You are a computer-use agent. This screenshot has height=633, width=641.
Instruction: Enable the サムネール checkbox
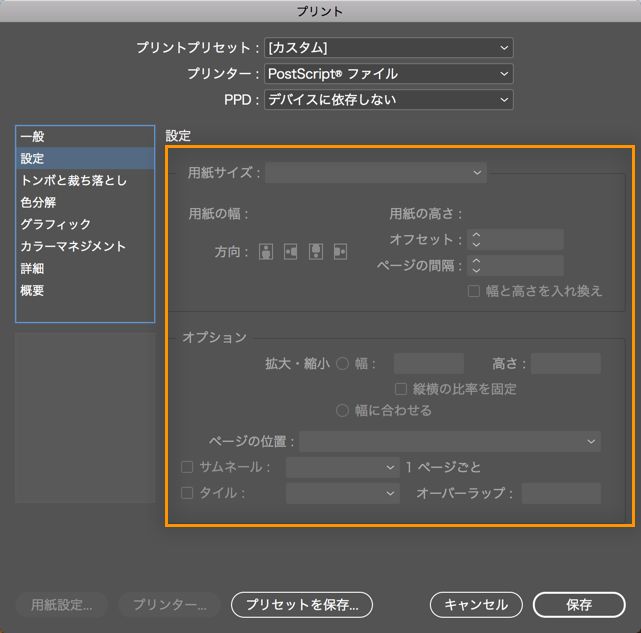[x=187, y=467]
